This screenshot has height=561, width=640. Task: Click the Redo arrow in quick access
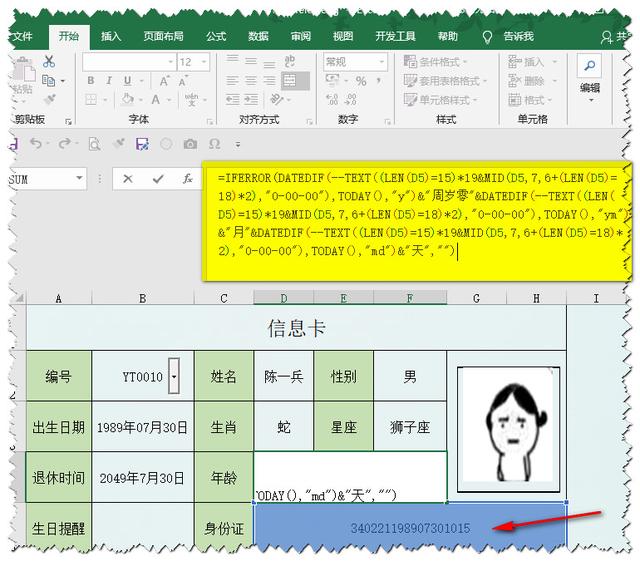coord(64,143)
